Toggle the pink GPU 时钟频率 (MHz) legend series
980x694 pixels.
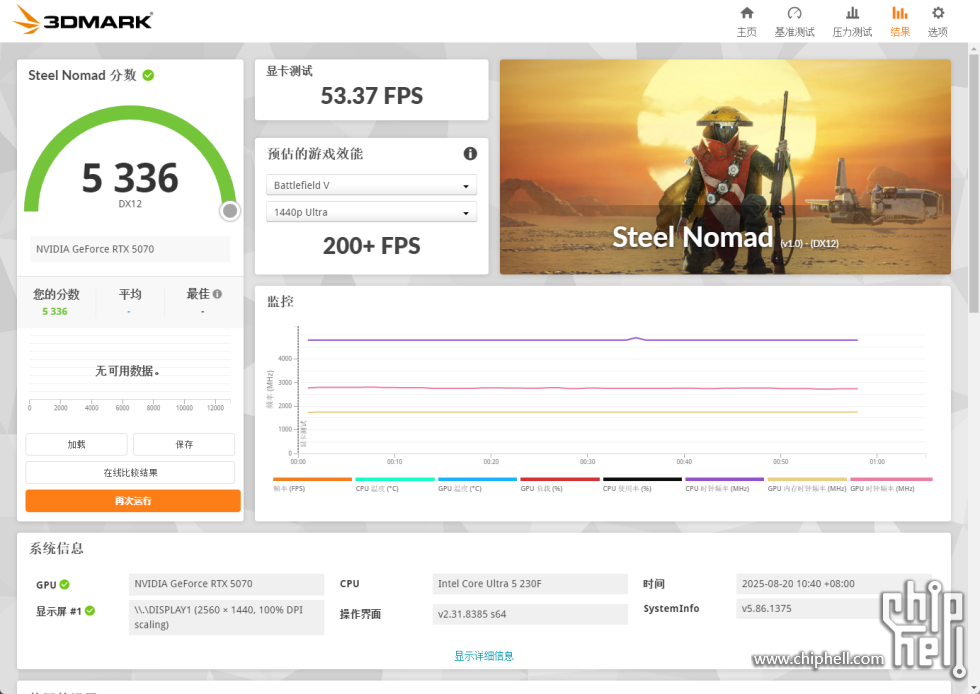[891, 485]
